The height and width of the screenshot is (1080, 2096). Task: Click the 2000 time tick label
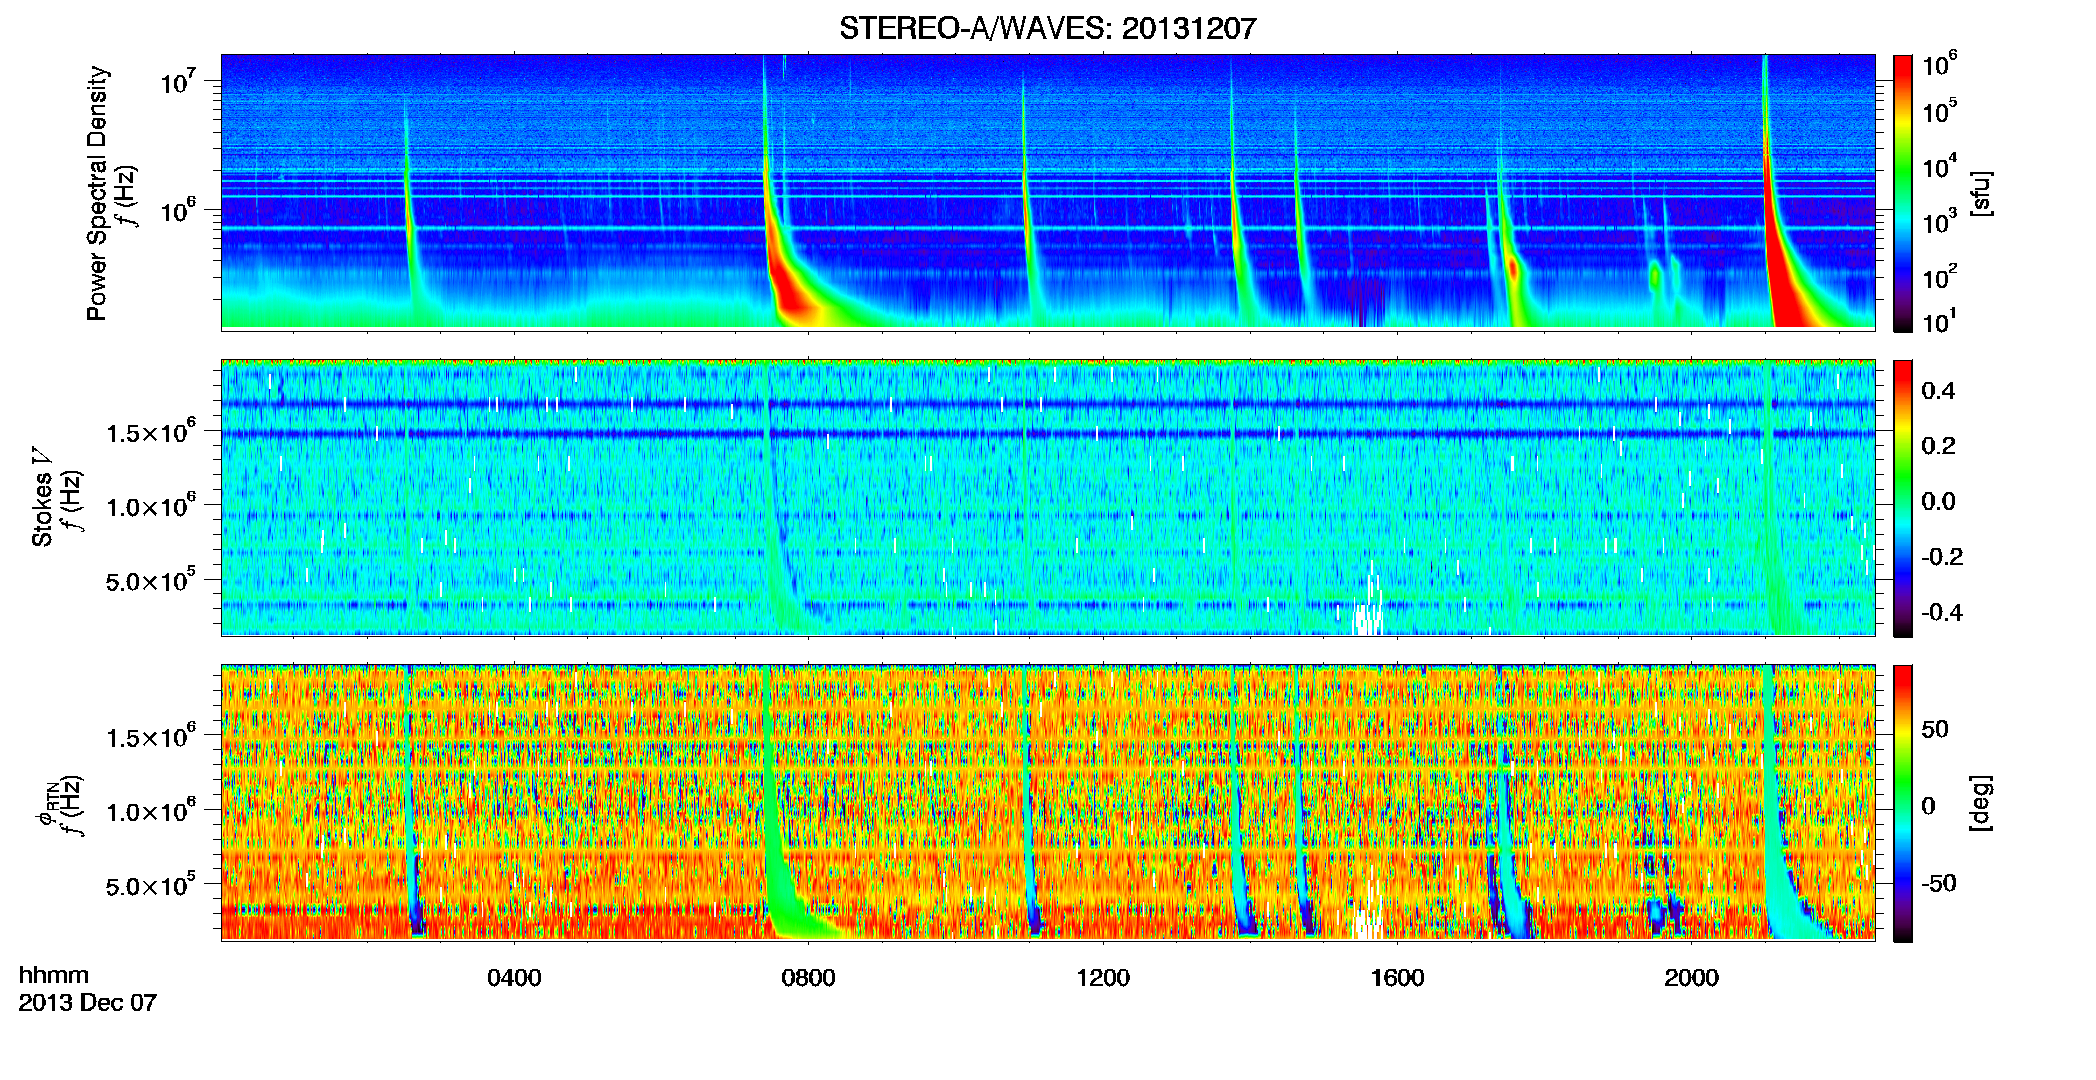tap(1691, 977)
